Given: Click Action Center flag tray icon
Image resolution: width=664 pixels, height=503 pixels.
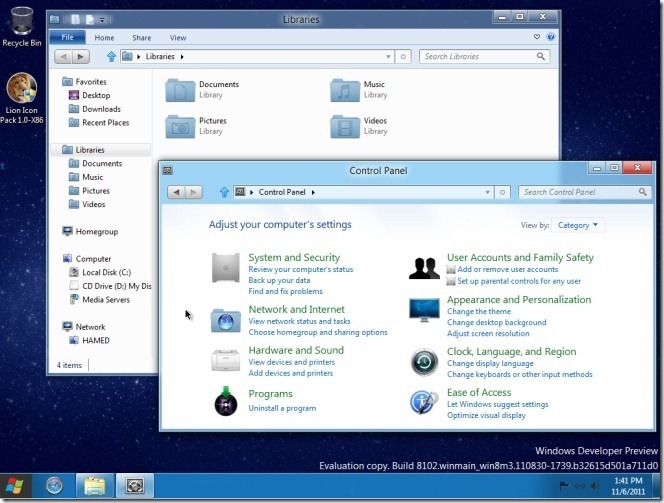Looking at the screenshot, I should tap(564, 486).
